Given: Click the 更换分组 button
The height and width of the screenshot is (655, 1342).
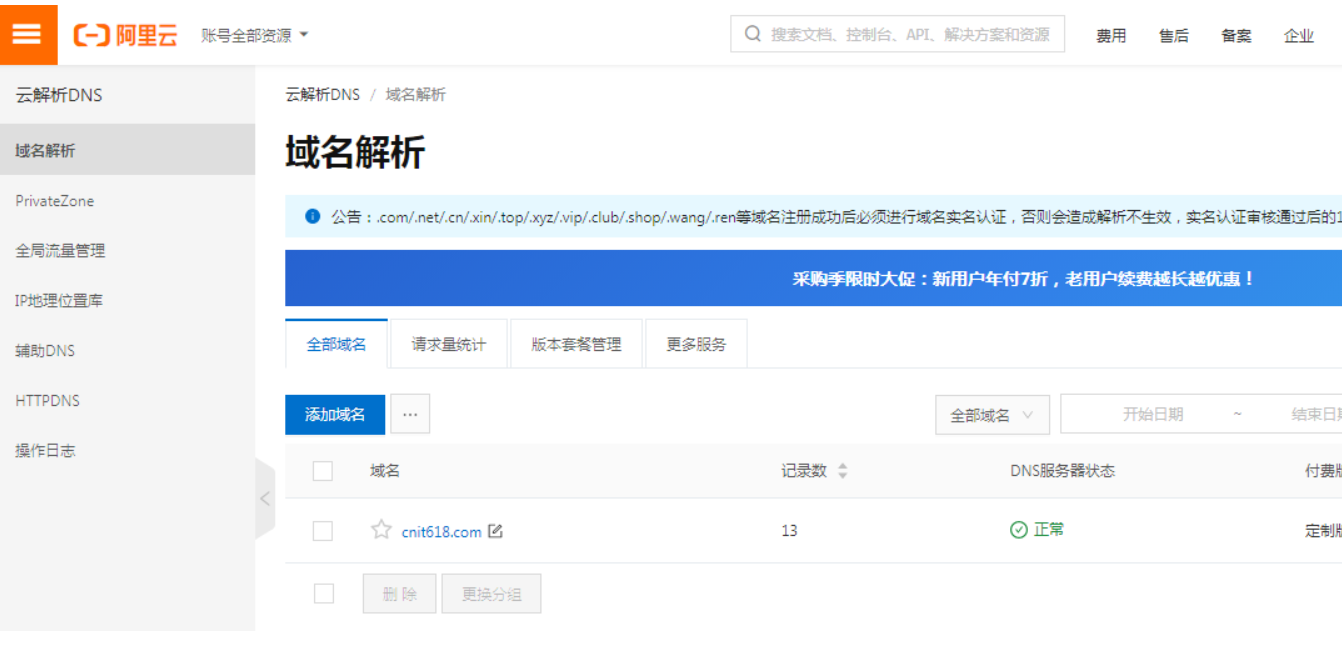Looking at the screenshot, I should 491,594.
